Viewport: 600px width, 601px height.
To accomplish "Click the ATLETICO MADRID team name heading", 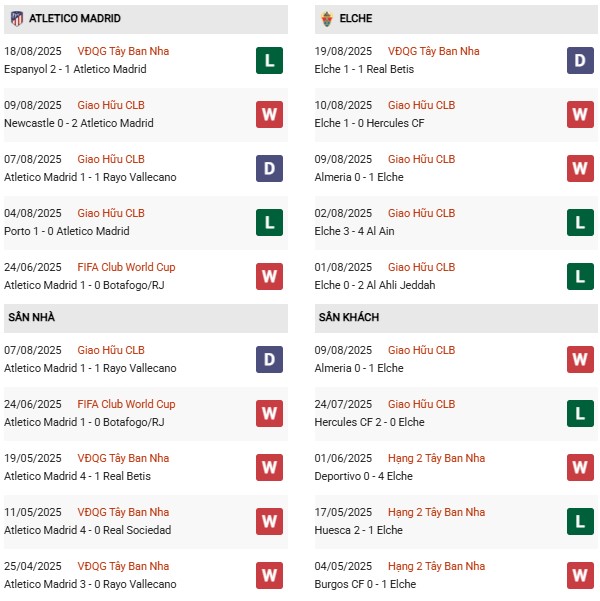I will [x=75, y=19].
